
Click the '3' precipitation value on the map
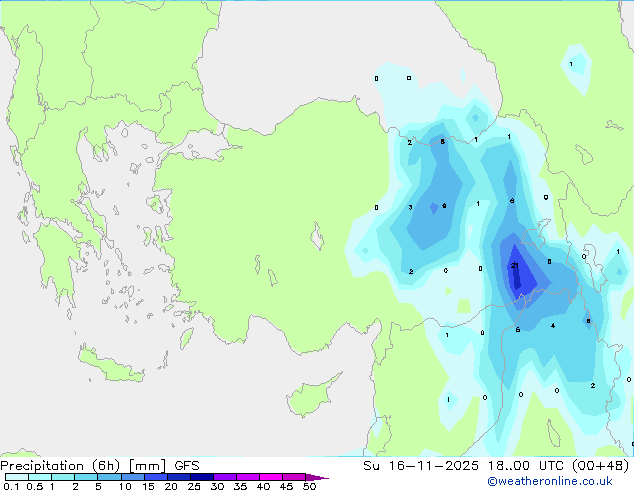[x=410, y=207]
